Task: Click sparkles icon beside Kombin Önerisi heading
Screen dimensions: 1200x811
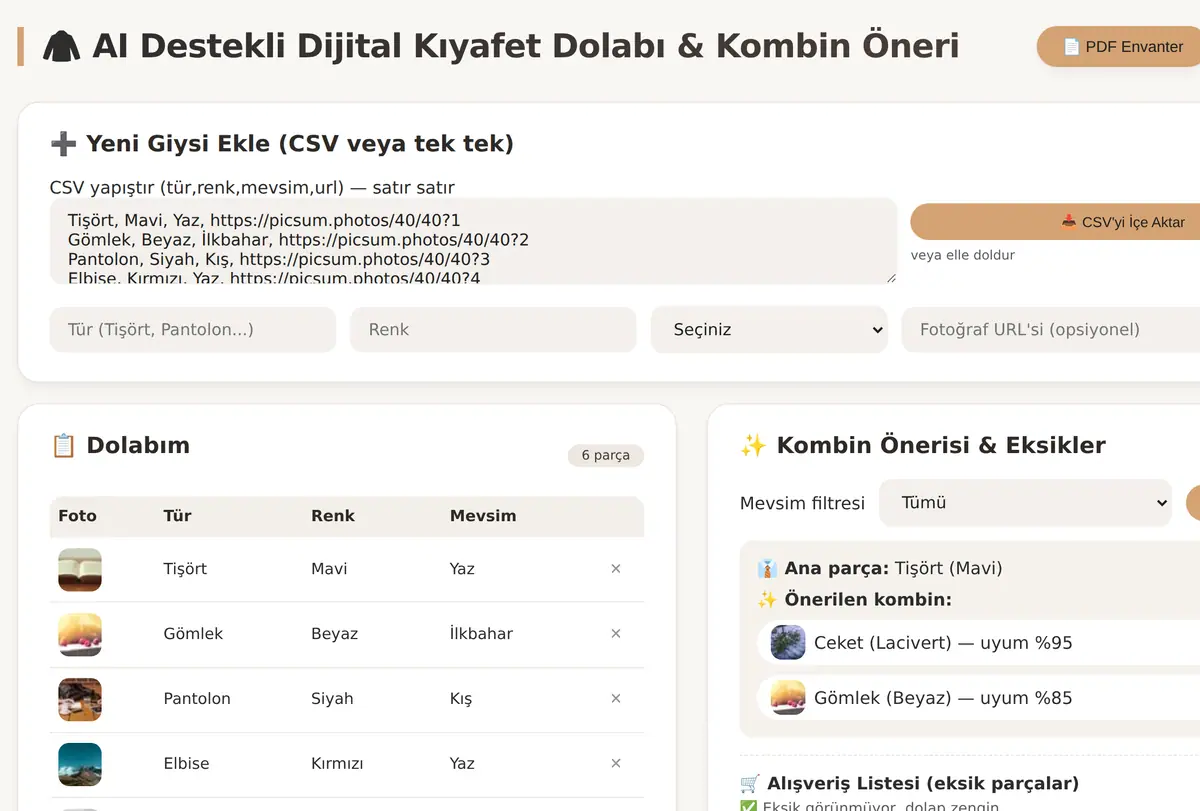Action: click(753, 446)
